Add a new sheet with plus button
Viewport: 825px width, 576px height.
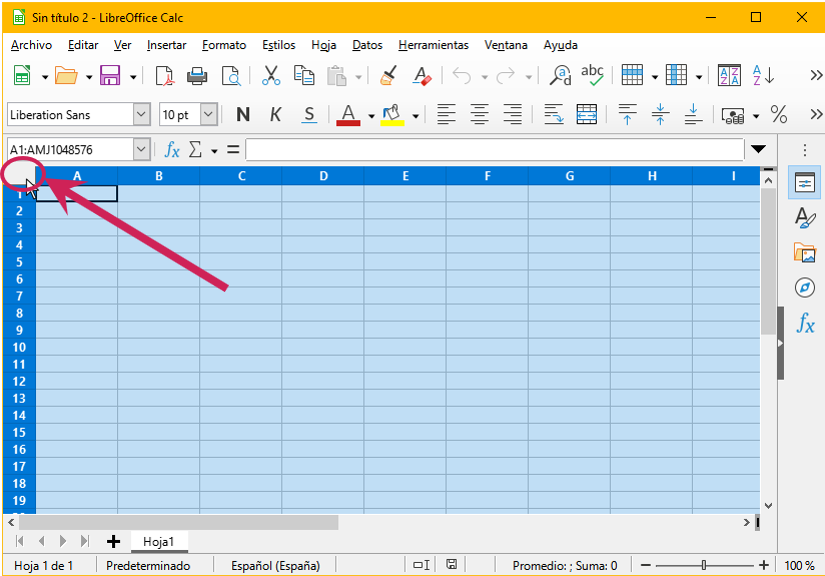pyautogui.click(x=113, y=541)
